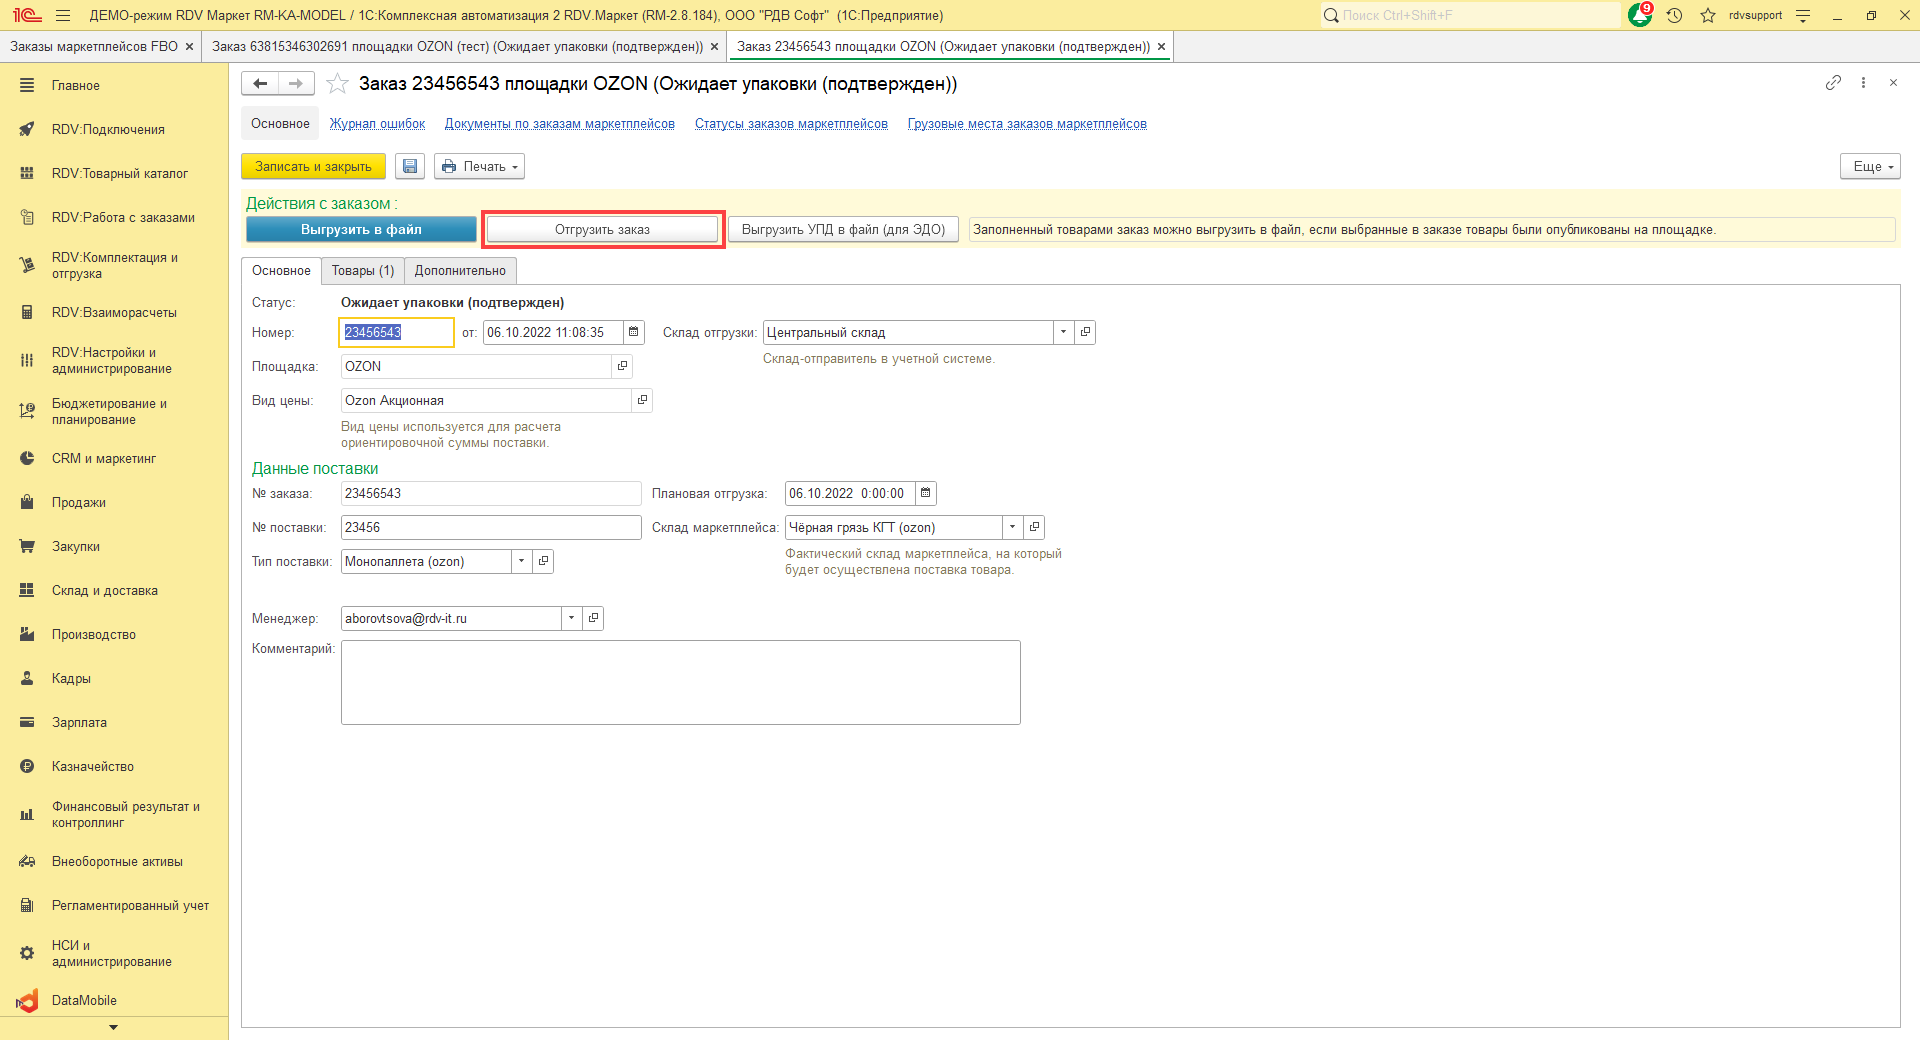This screenshot has height=1040, width=1920.
Task: Open the history clock icon
Action: [1675, 15]
